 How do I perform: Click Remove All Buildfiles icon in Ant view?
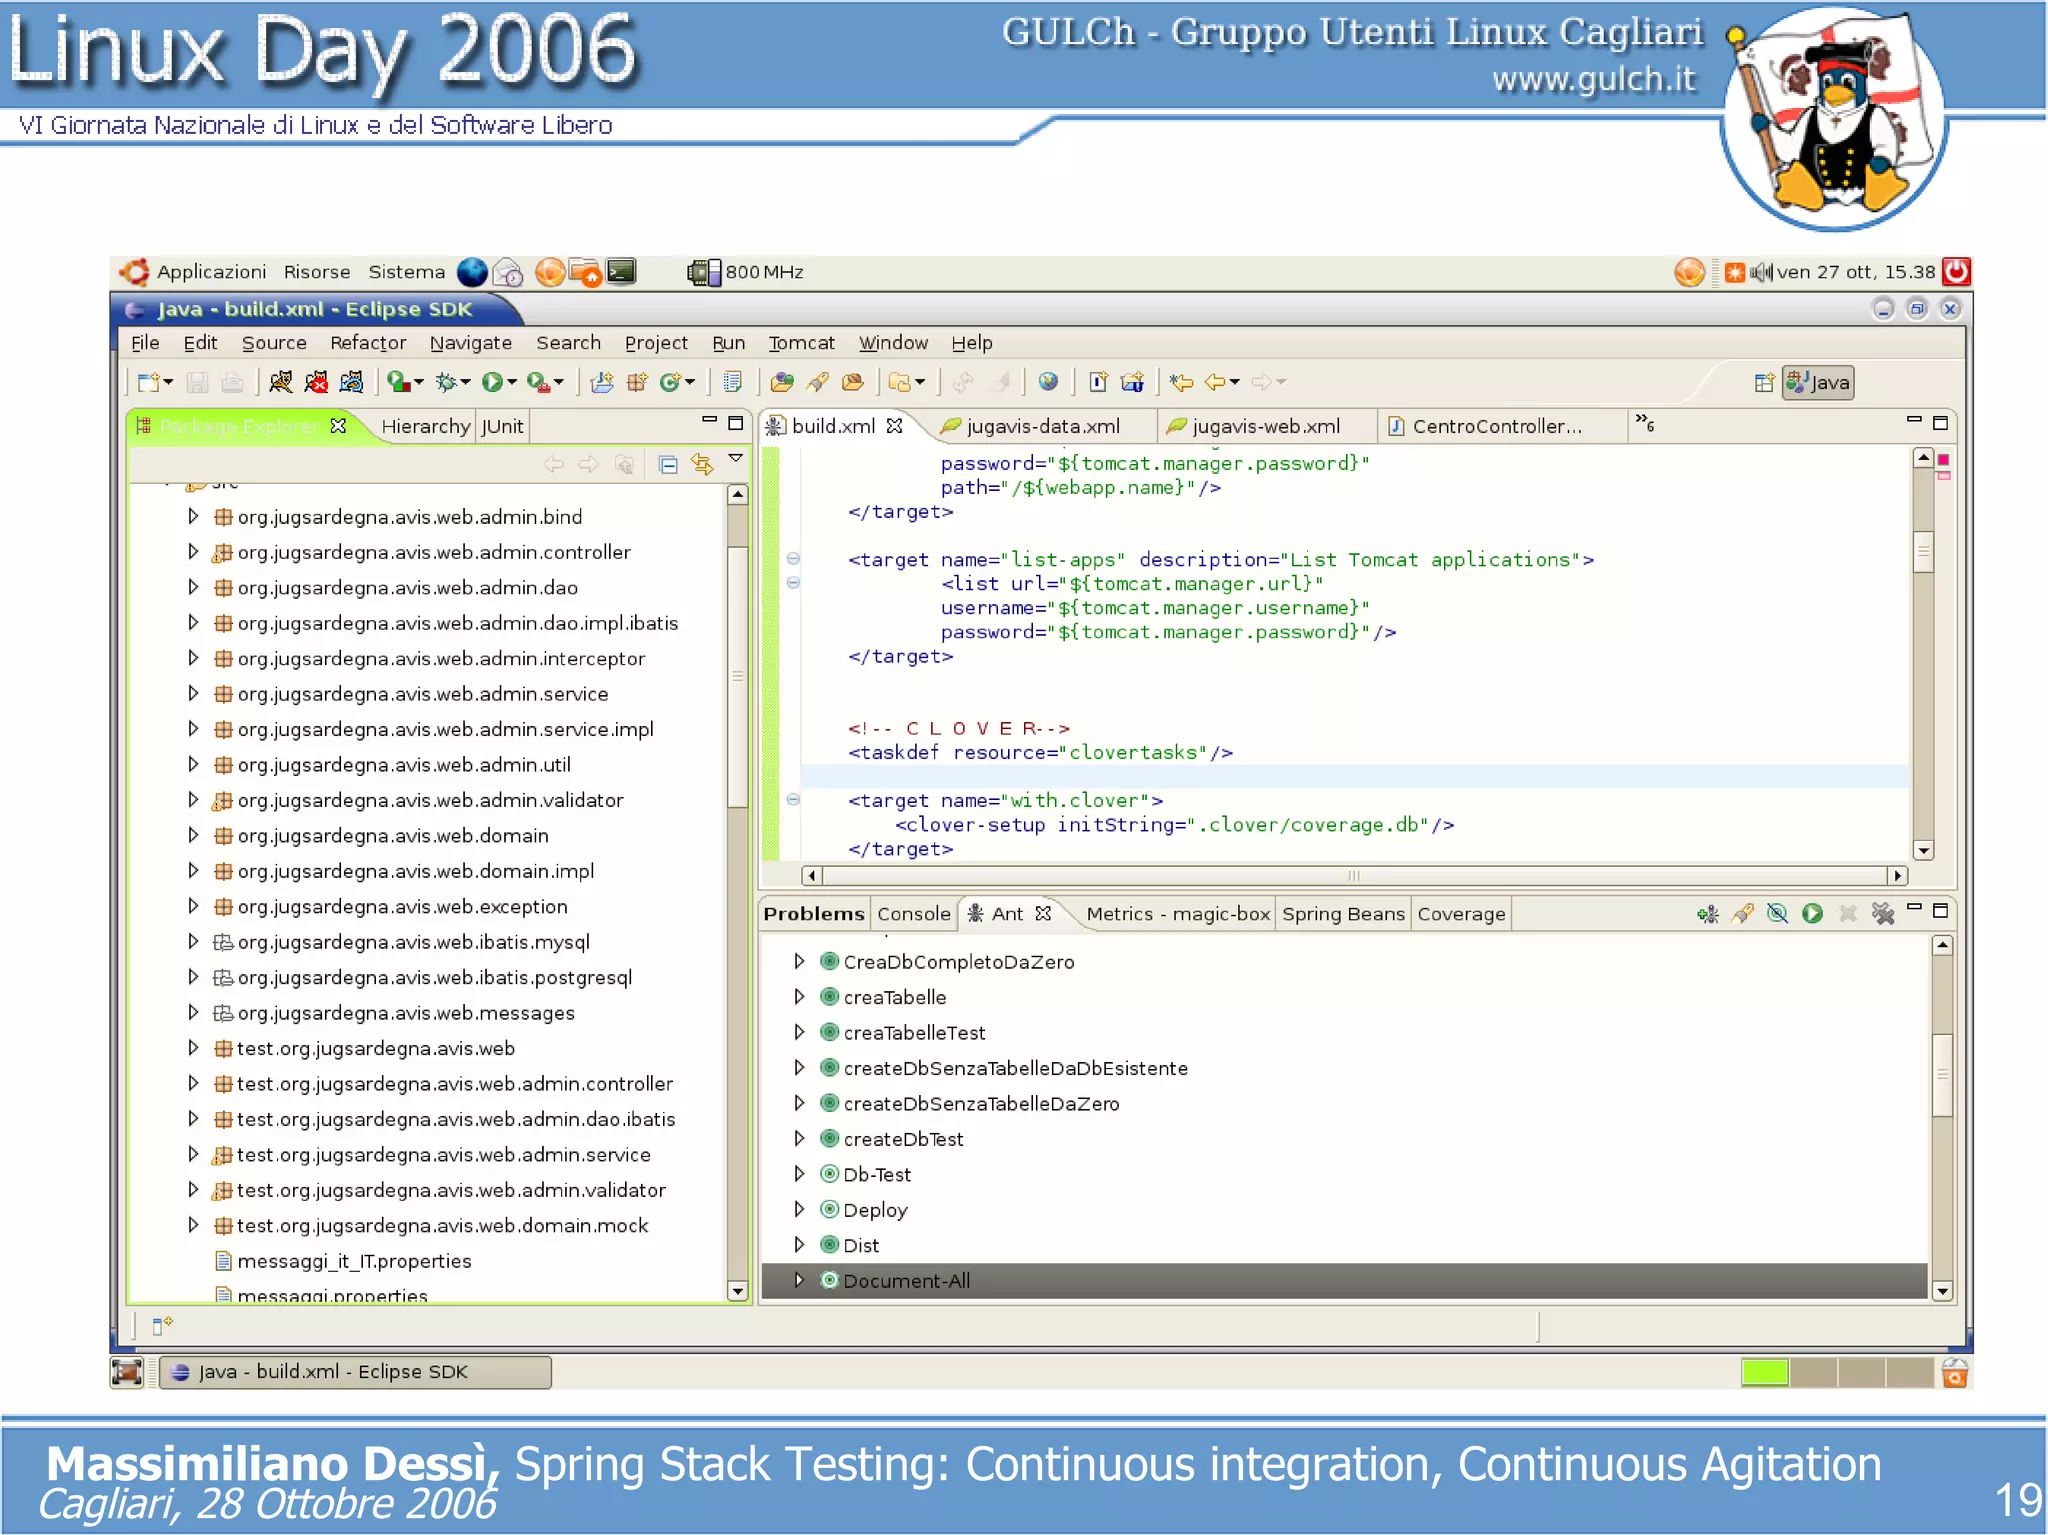coord(1883,914)
